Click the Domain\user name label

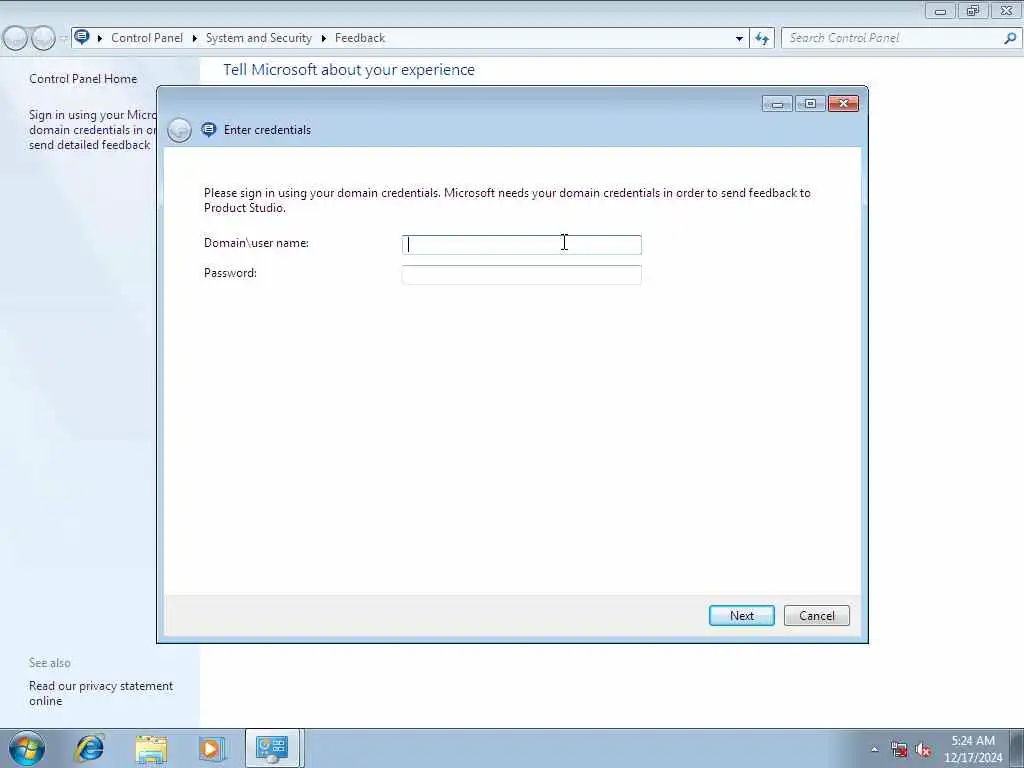[x=256, y=243]
